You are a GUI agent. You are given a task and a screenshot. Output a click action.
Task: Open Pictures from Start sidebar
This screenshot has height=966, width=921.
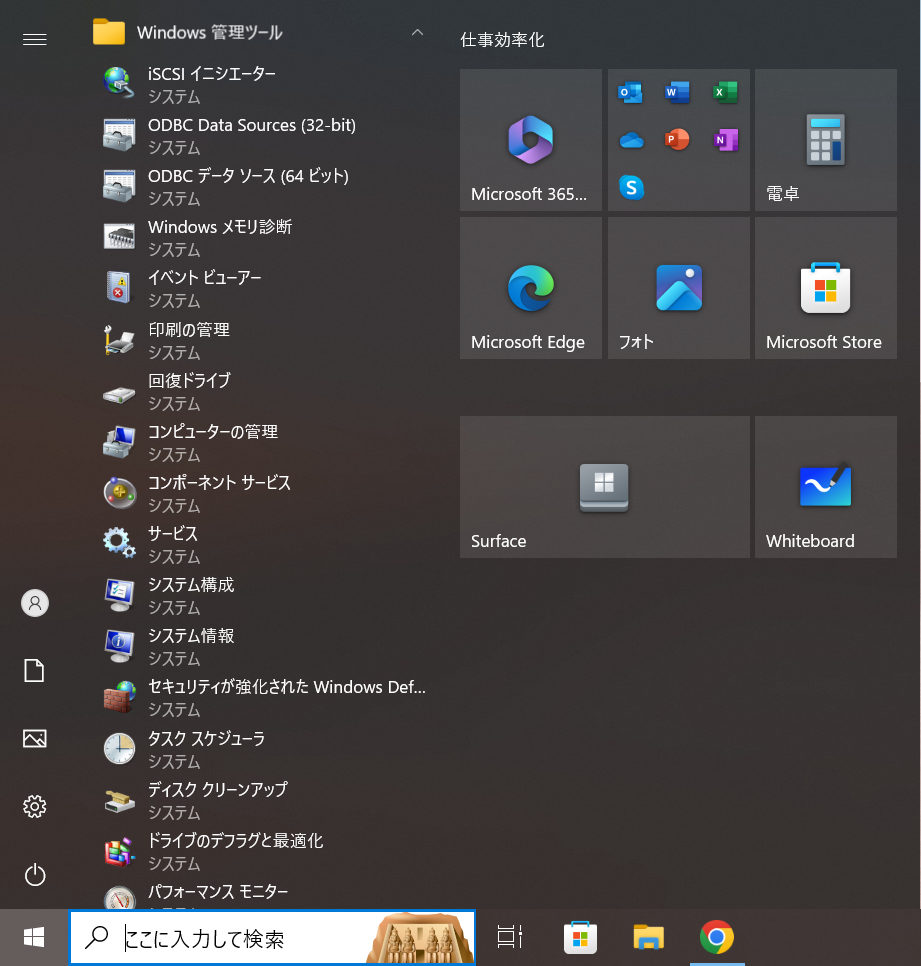point(34,738)
